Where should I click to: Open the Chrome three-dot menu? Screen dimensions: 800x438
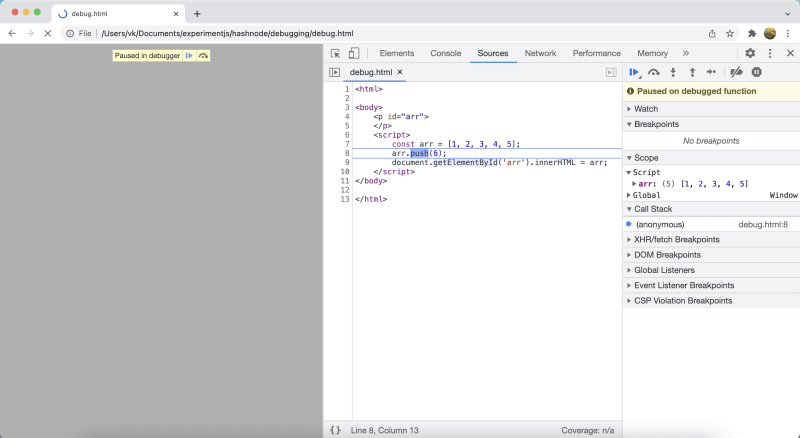pyautogui.click(x=788, y=34)
